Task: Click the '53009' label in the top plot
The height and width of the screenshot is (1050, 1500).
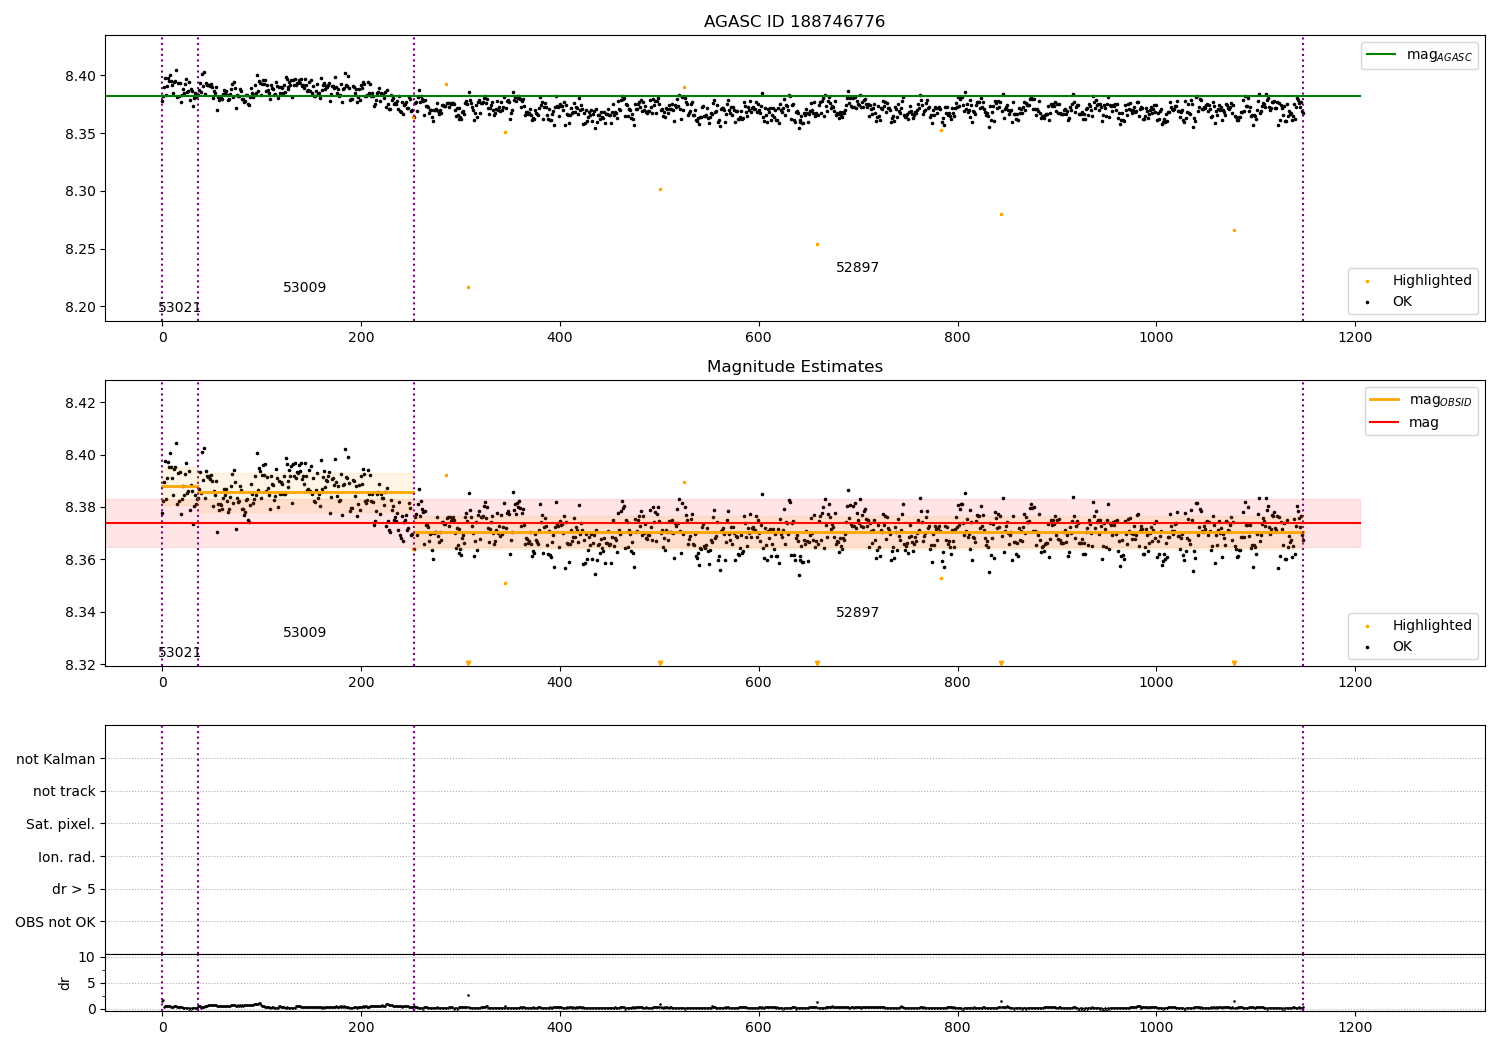Action: pos(305,288)
